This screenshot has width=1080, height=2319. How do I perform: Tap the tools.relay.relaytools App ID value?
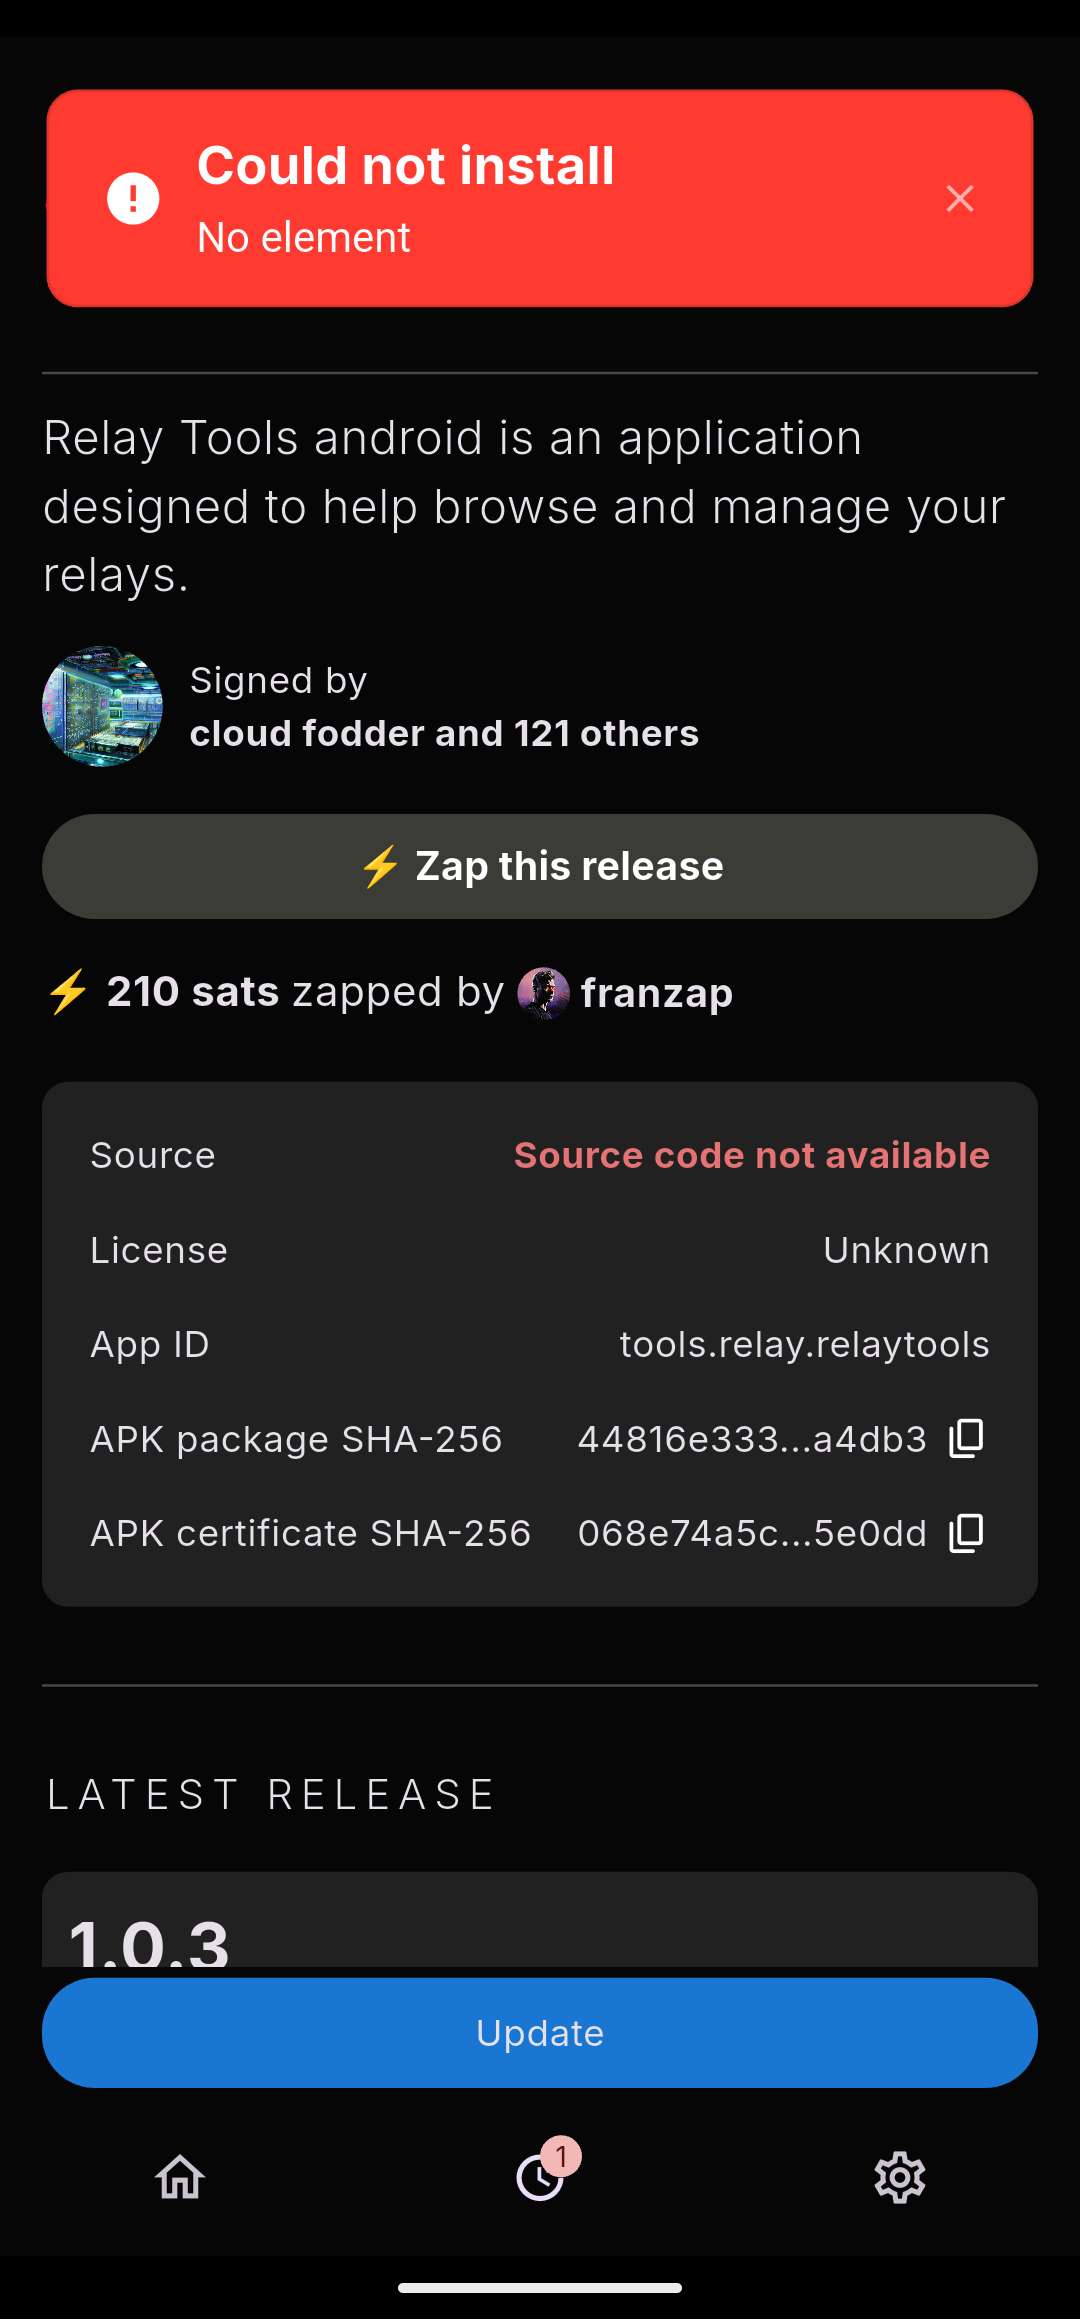pos(804,1345)
